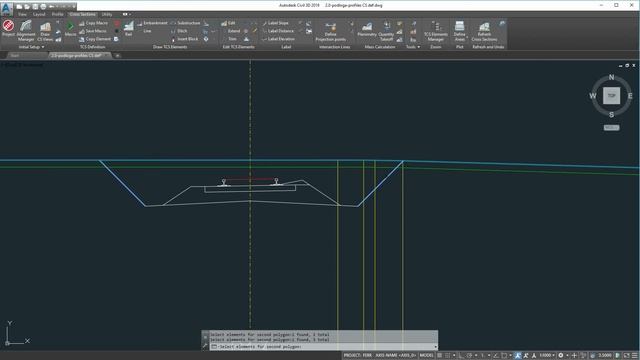This screenshot has width=640, height=360.
Task: Toggle annotation visibility highlighted status bar icon
Action: [x=518, y=356]
